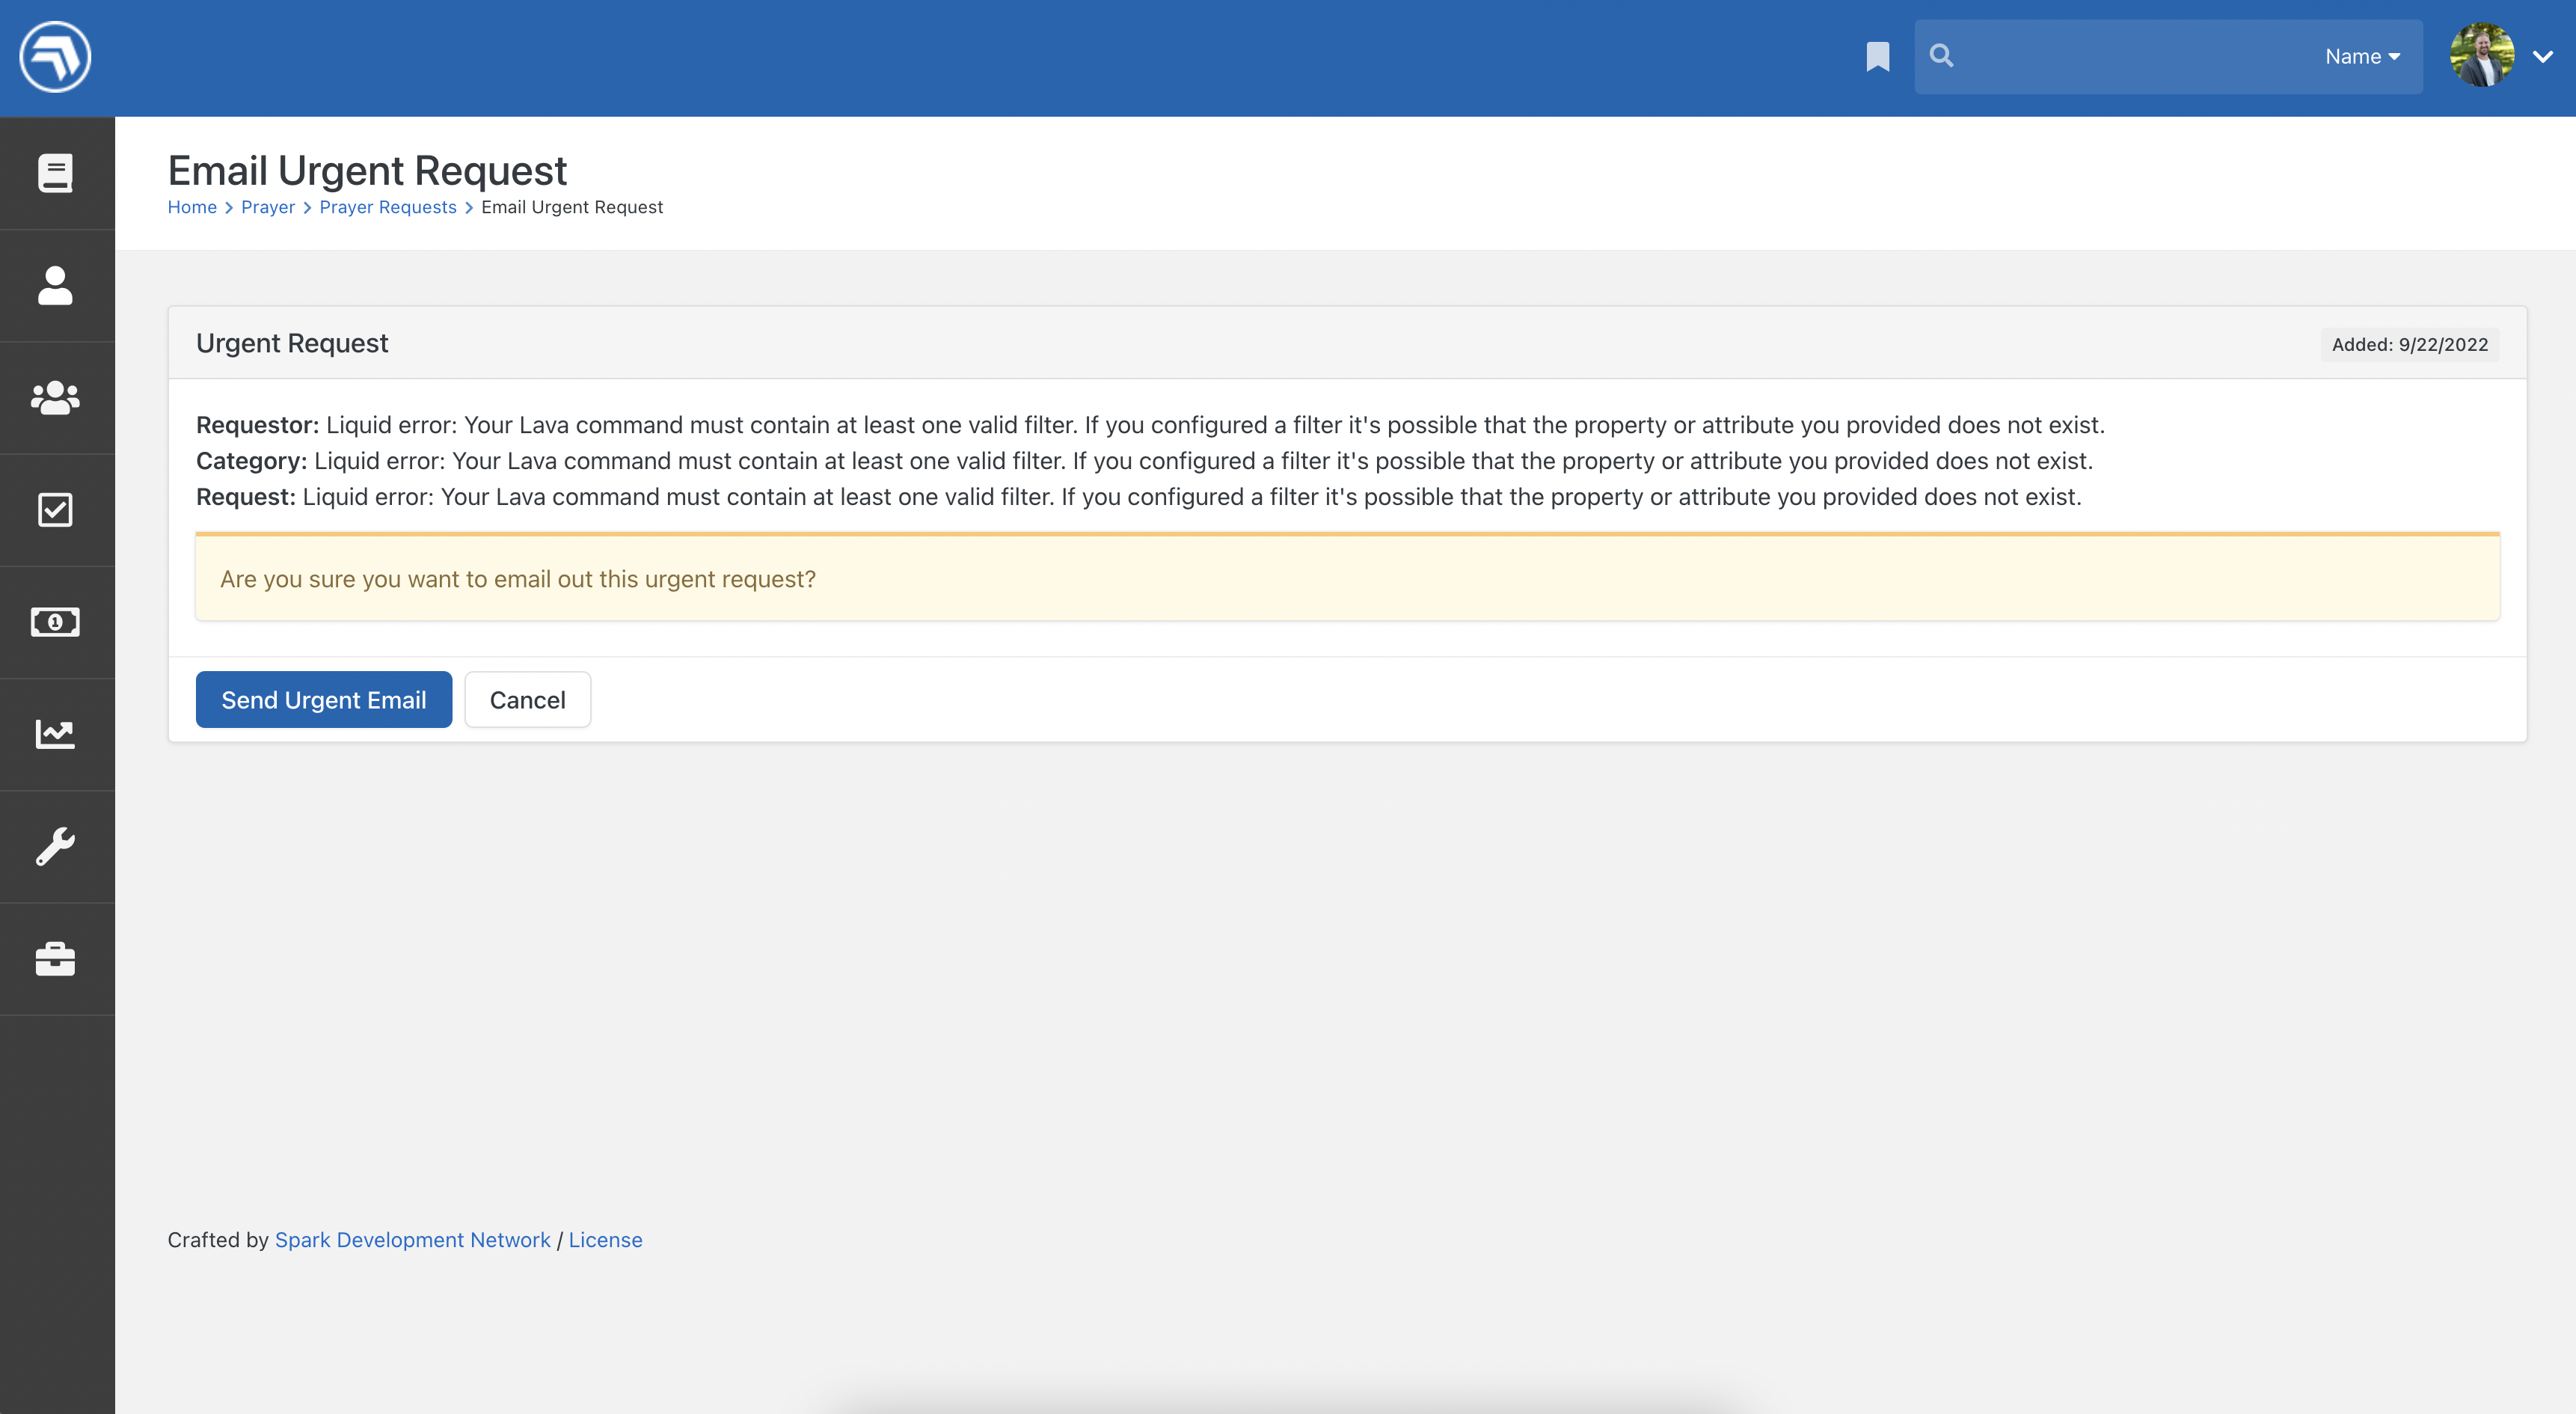Open the wrench admin tools icon

(55, 846)
